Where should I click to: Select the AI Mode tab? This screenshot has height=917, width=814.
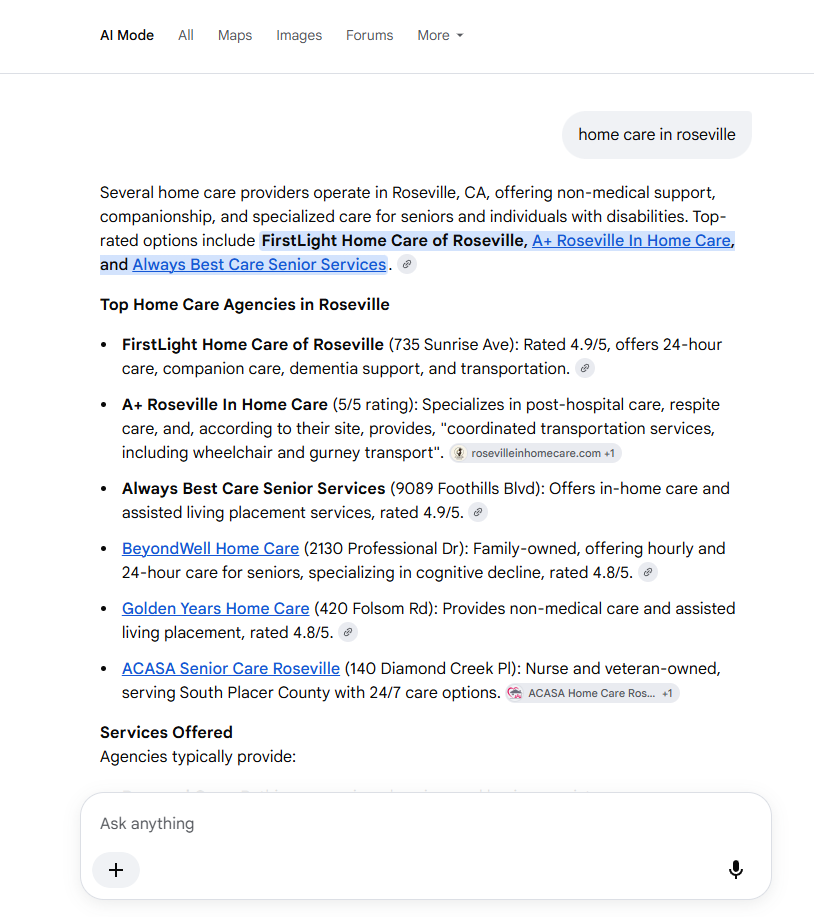pos(127,35)
